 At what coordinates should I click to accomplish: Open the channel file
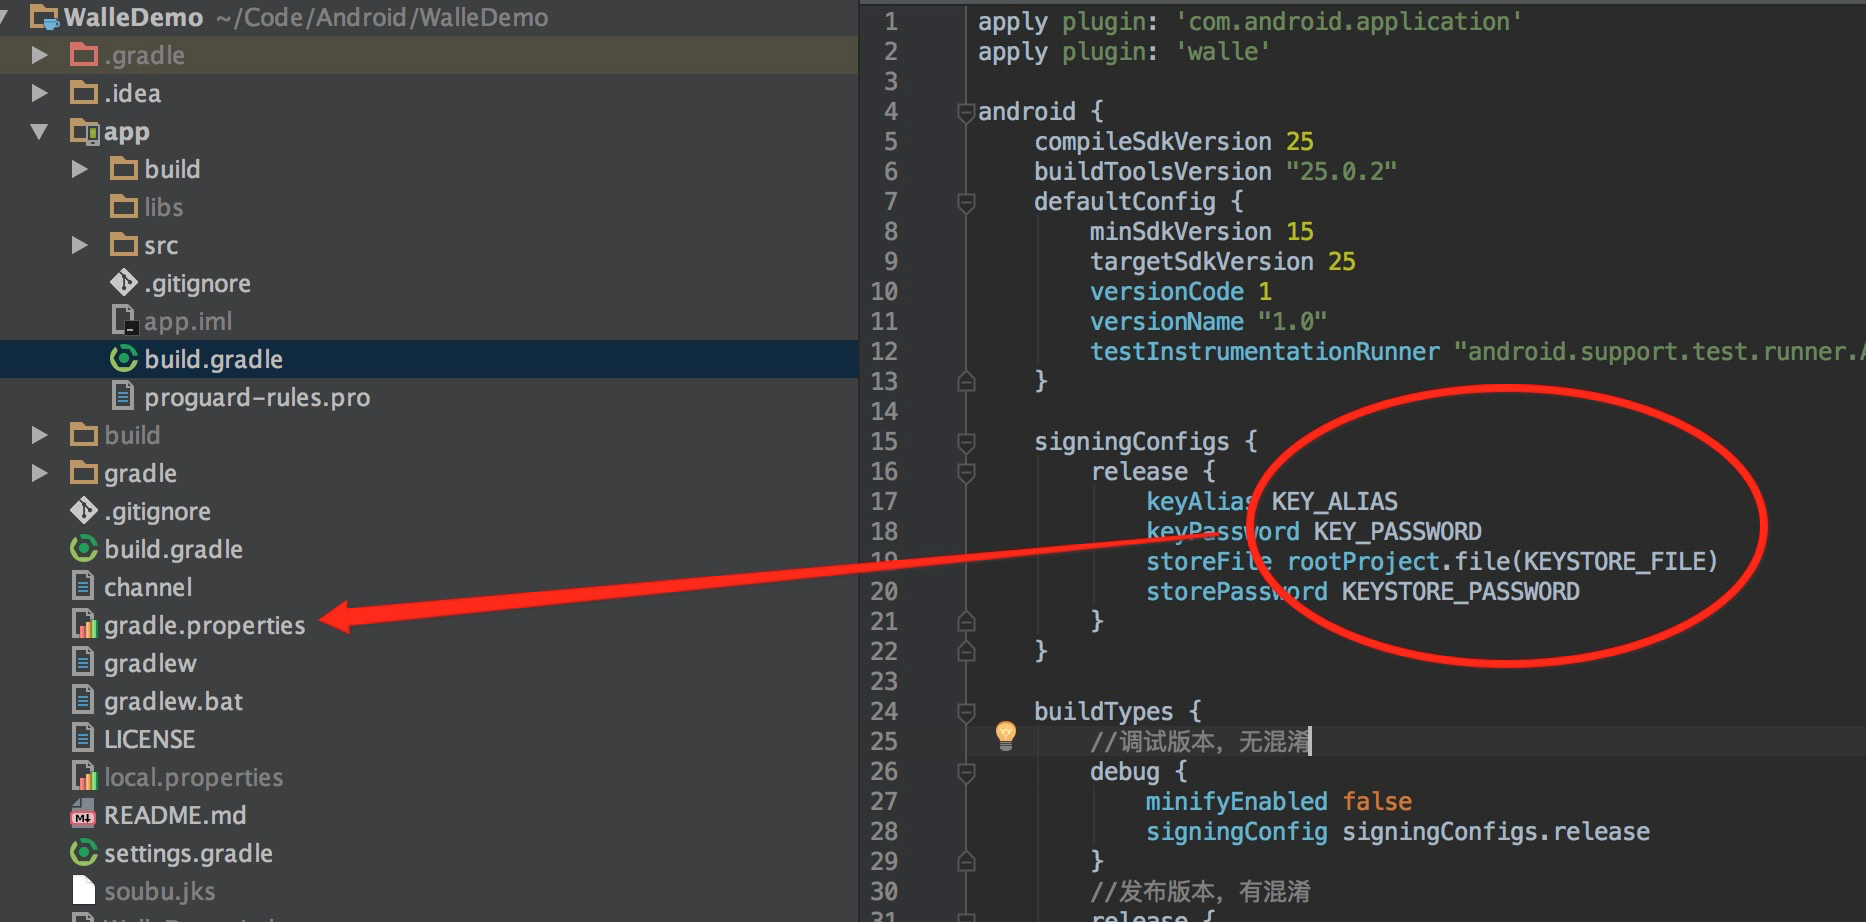[x=148, y=587]
